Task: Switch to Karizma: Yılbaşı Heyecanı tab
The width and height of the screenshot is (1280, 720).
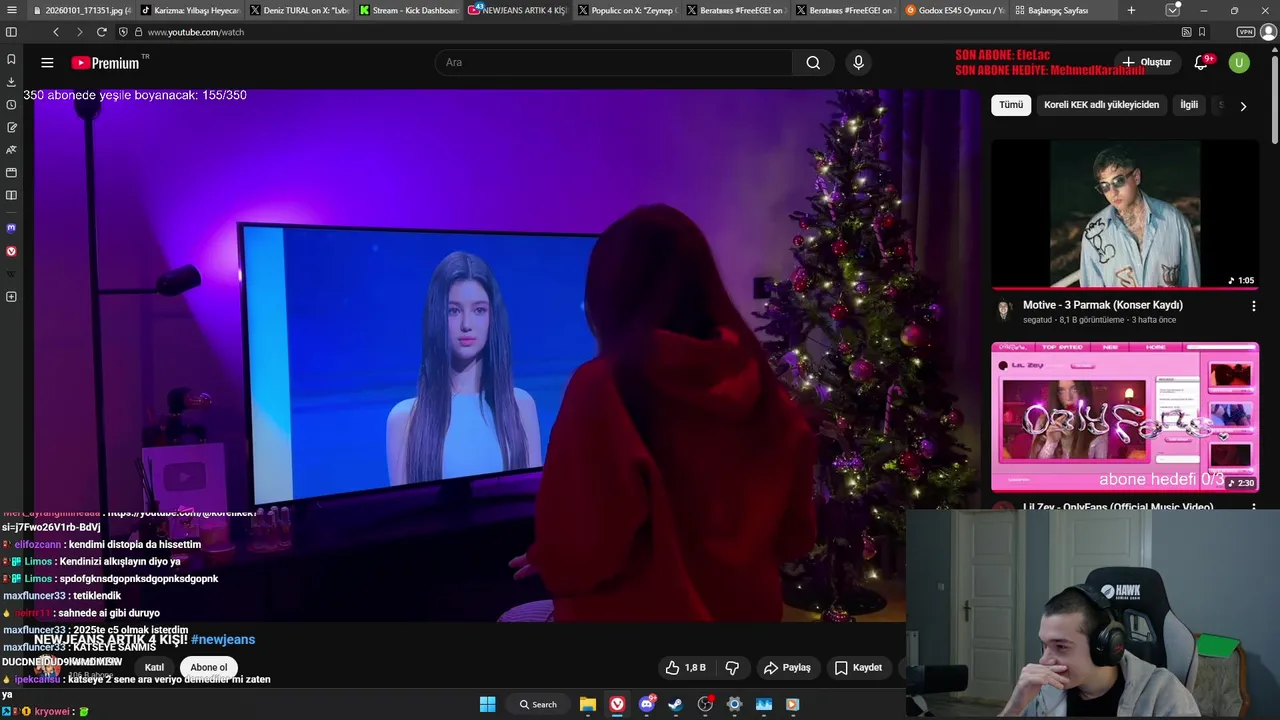Action: (x=189, y=10)
